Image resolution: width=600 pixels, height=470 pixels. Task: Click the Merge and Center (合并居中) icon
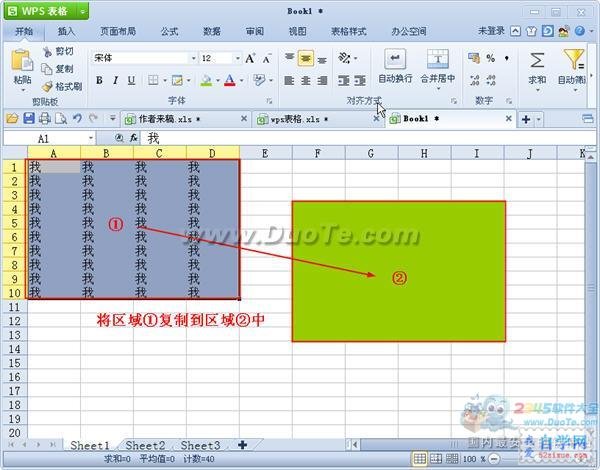438,60
